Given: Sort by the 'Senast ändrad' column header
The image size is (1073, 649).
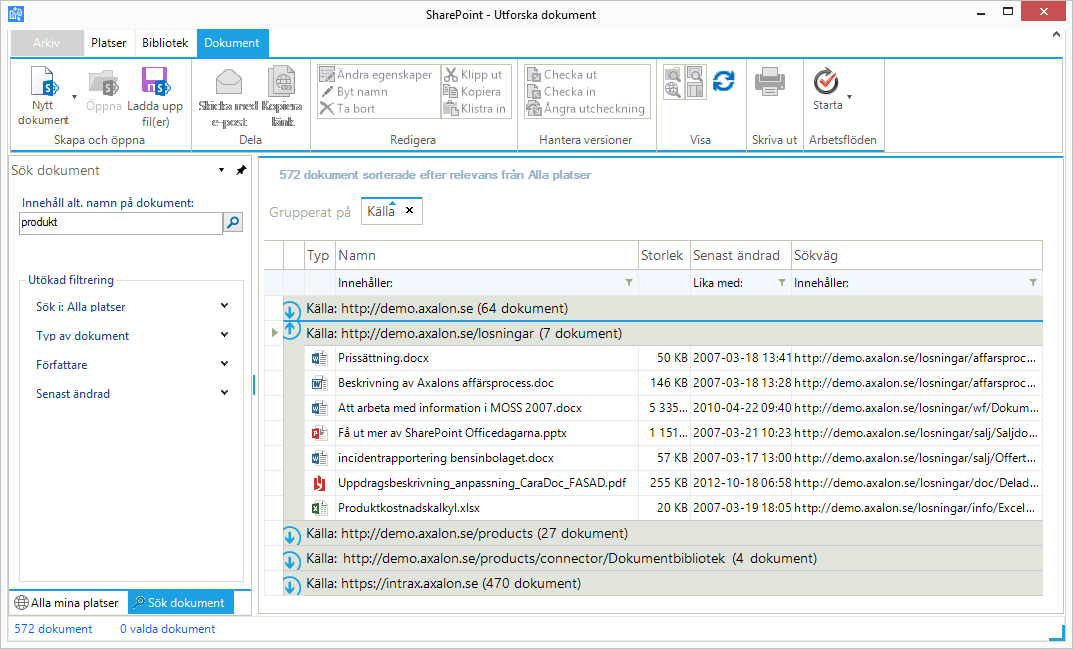Looking at the screenshot, I should pos(740,255).
